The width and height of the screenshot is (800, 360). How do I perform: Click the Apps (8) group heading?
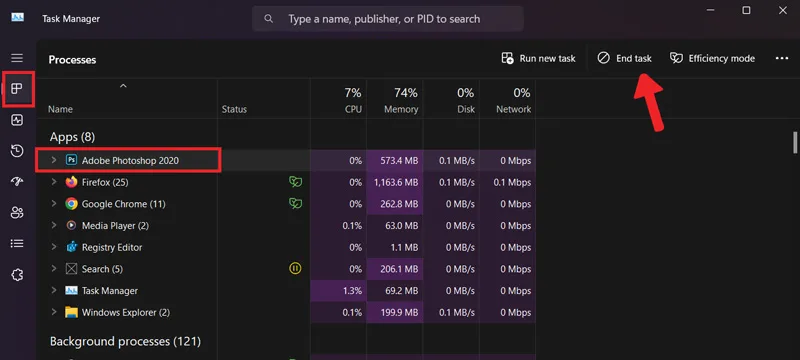tap(72, 137)
